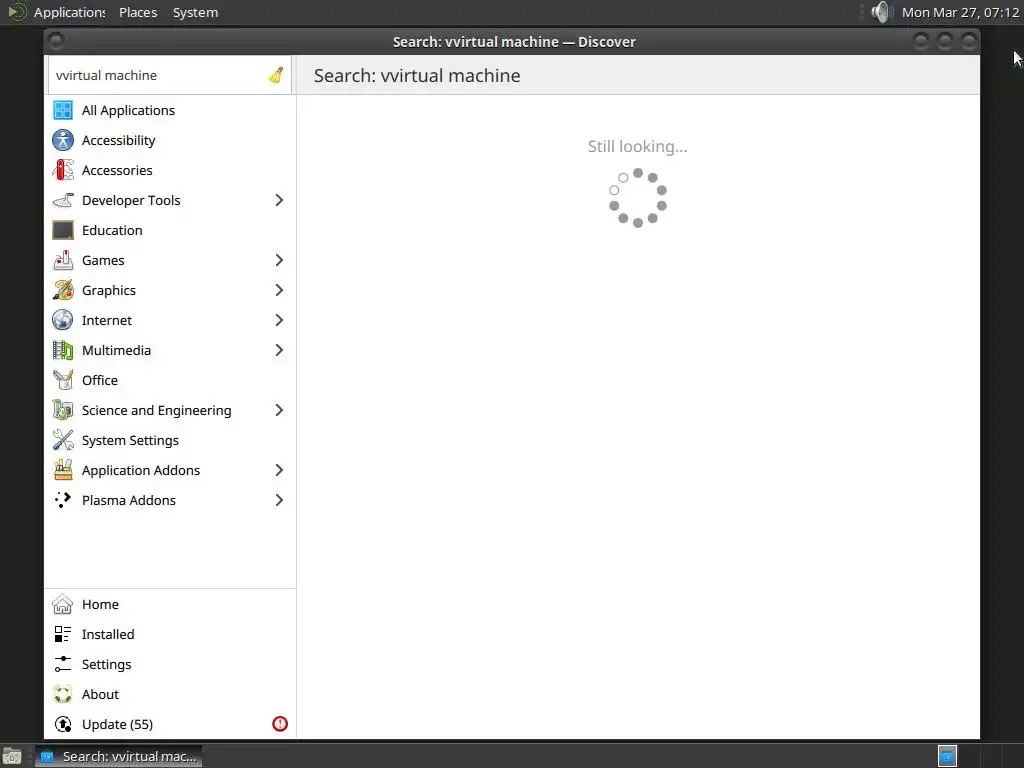Open the Accessibility category label
Screen dimensions: 1024x768
coord(118,140)
